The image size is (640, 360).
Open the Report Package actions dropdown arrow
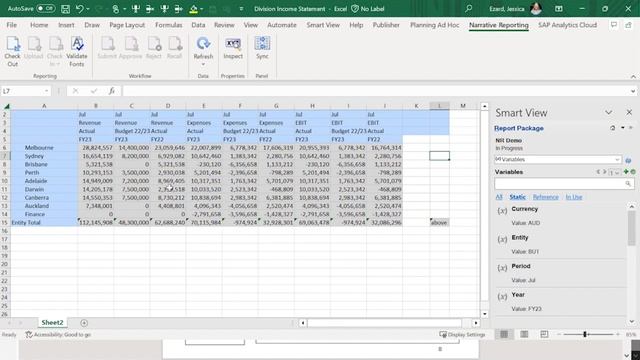tap(623, 128)
